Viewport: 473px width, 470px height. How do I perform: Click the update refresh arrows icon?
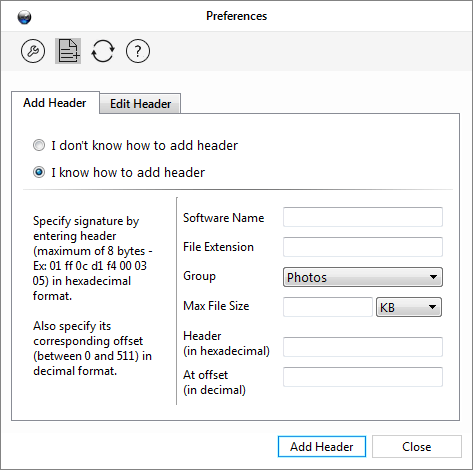click(x=103, y=51)
